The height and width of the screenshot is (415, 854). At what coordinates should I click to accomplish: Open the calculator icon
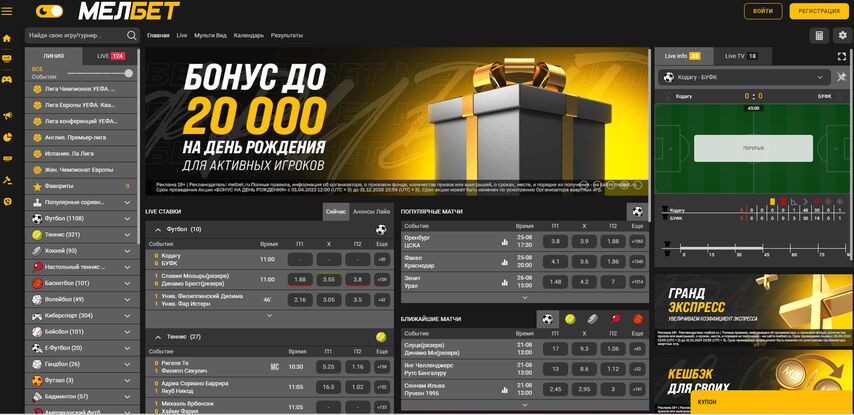(x=819, y=36)
